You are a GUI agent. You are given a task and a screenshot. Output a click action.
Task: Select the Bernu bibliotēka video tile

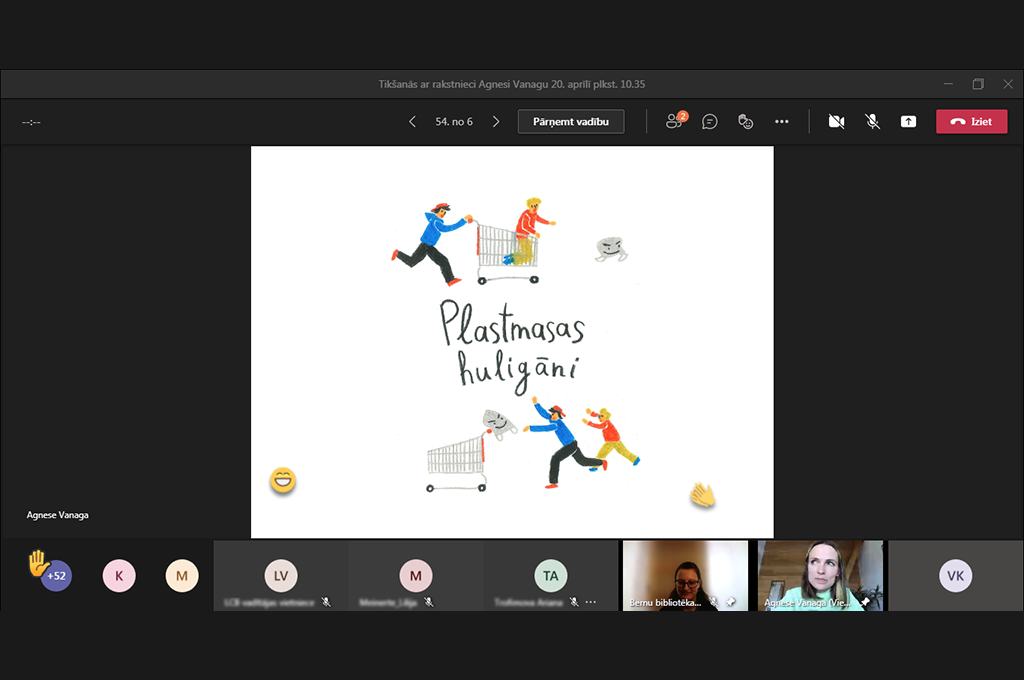click(685, 575)
